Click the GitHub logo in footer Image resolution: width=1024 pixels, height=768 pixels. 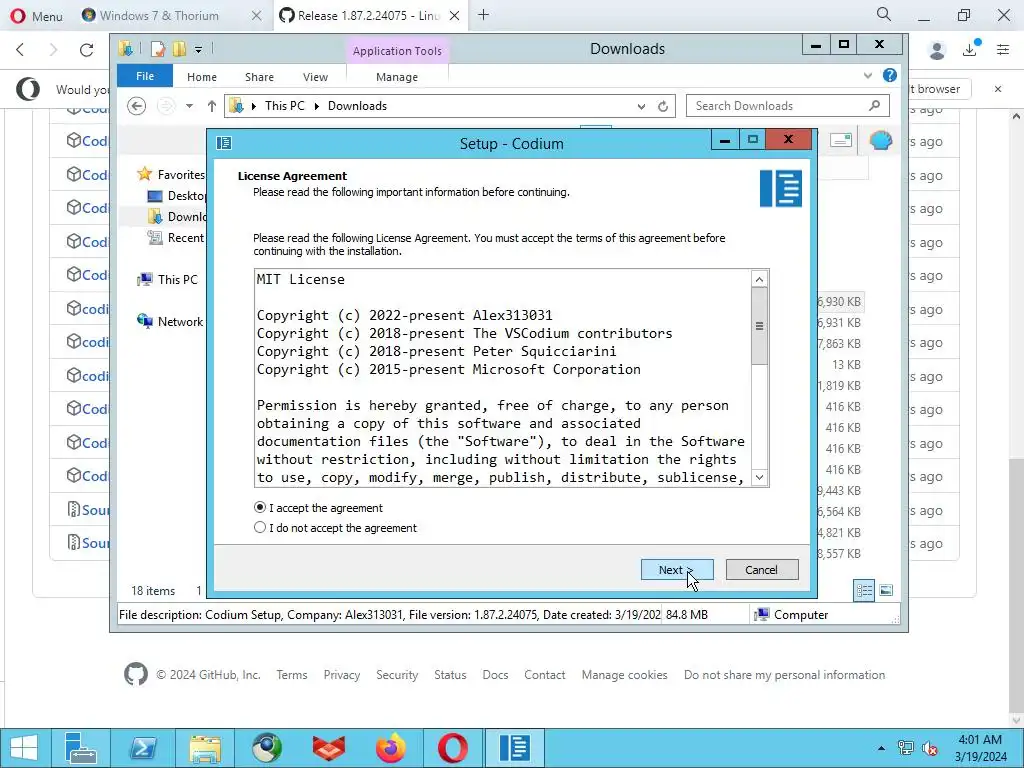point(136,674)
